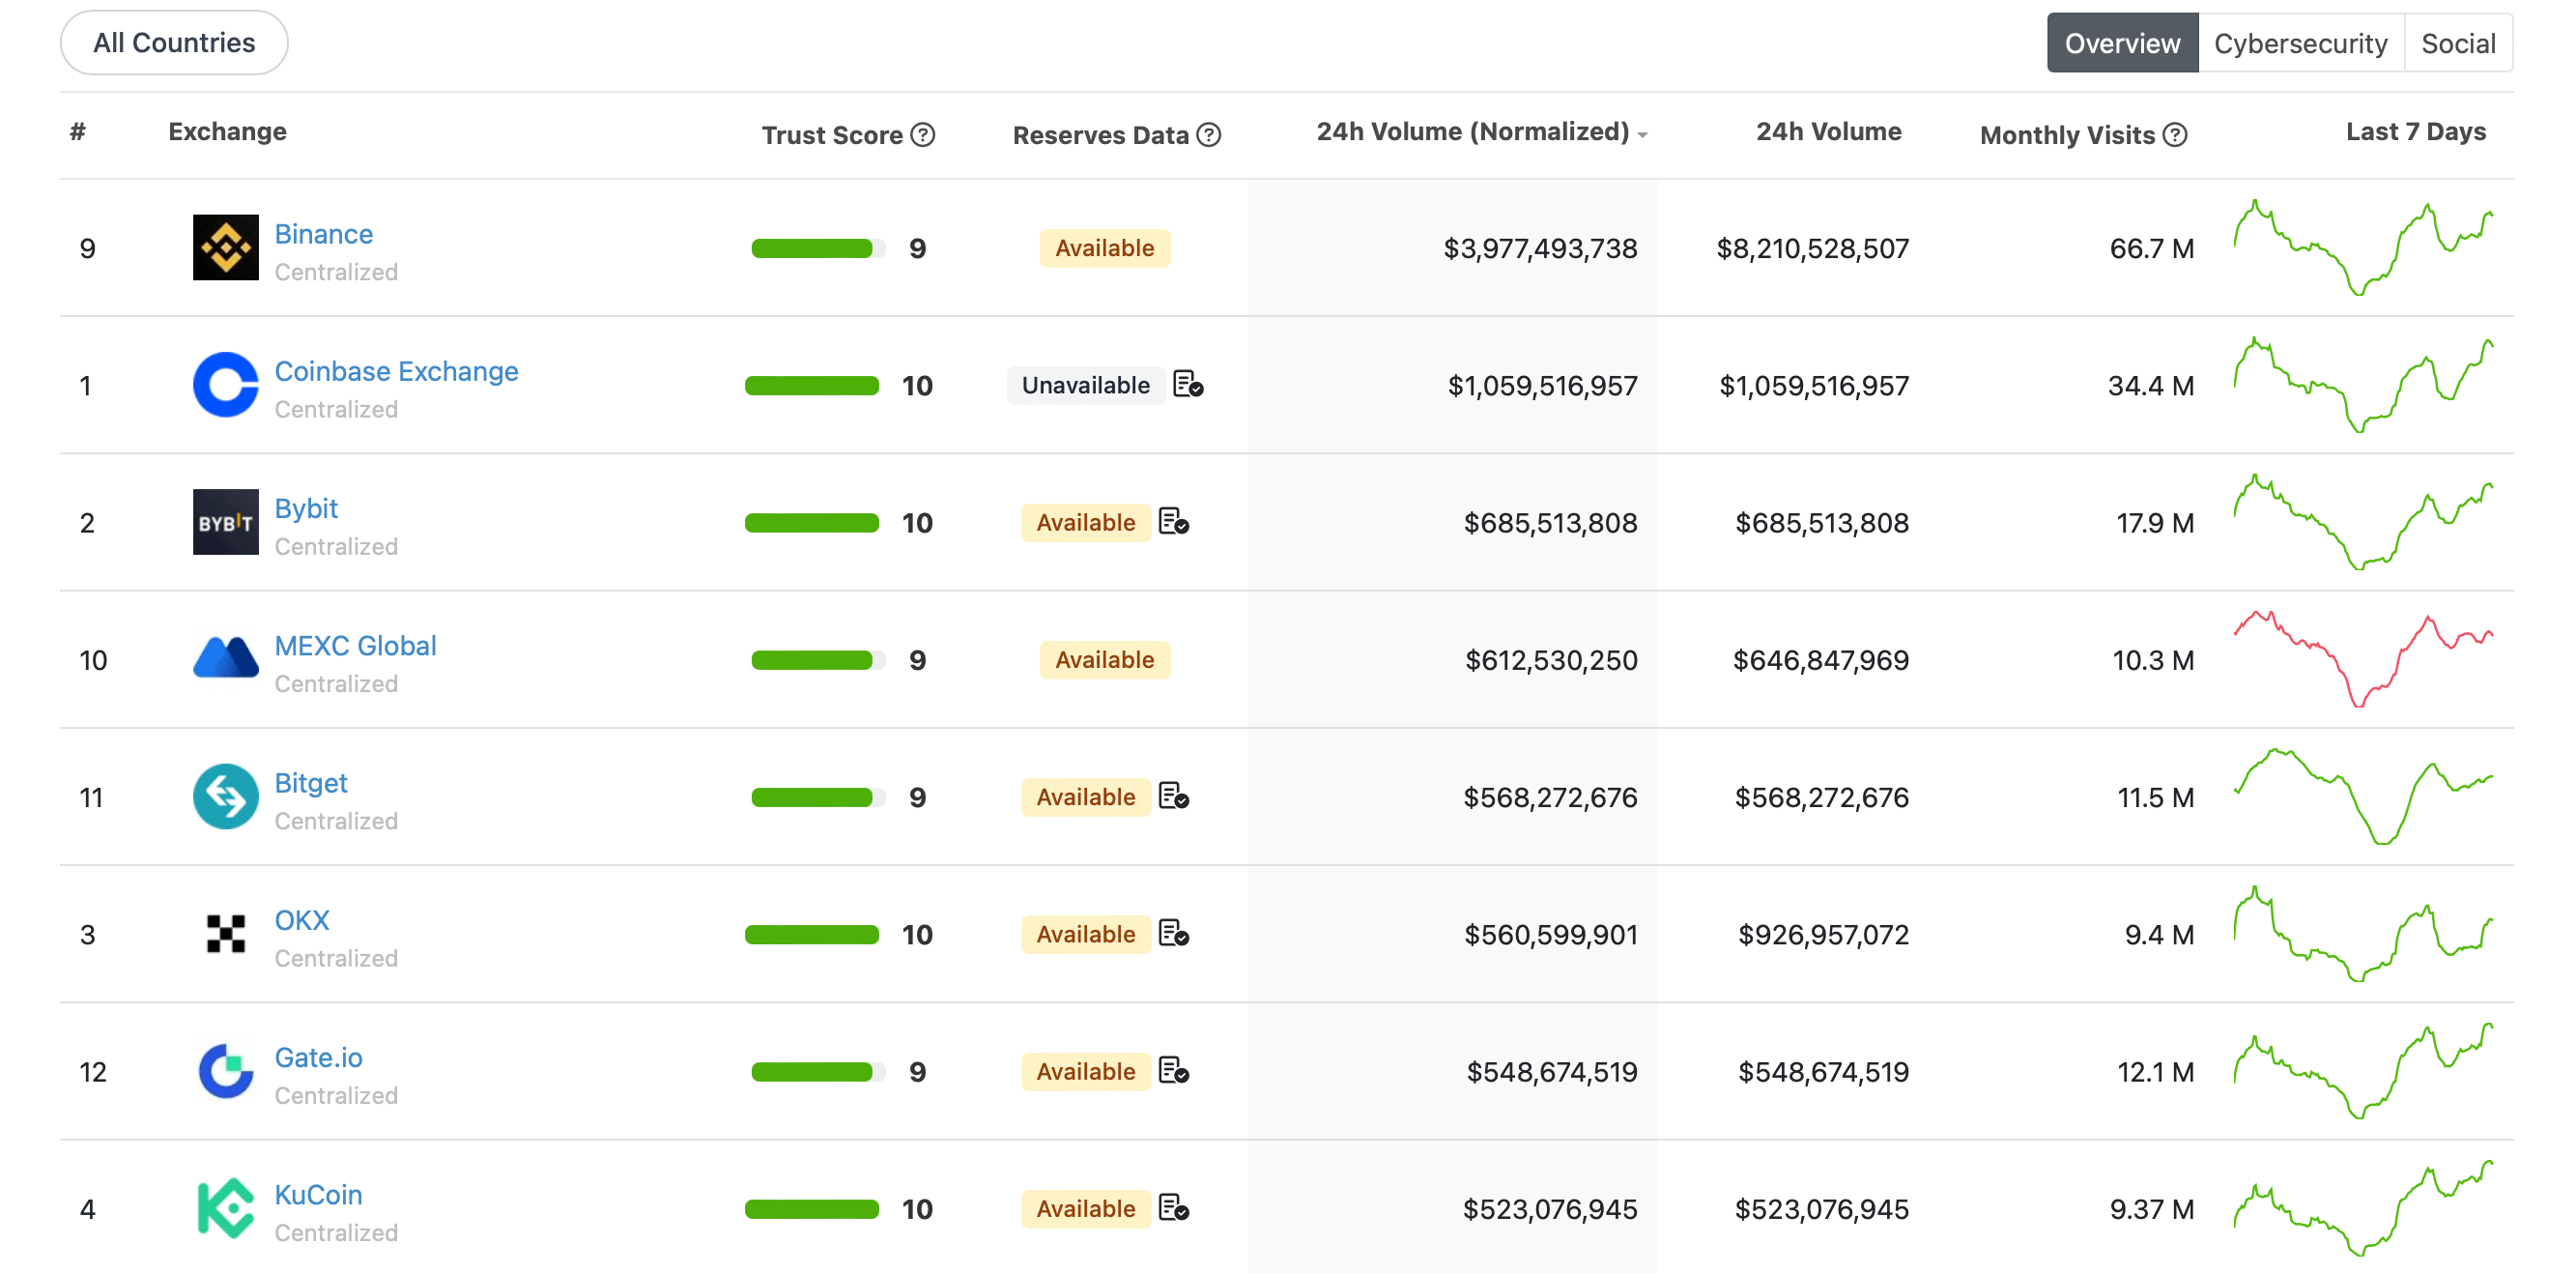Screen dimensions: 2576x1274
Task: Click Binance monthly visits 66.7 M
Action: 2152,248
